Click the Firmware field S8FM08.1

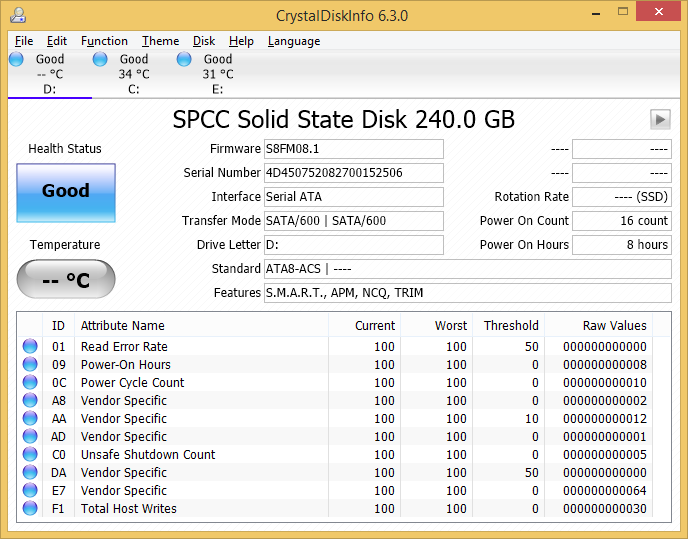point(354,149)
